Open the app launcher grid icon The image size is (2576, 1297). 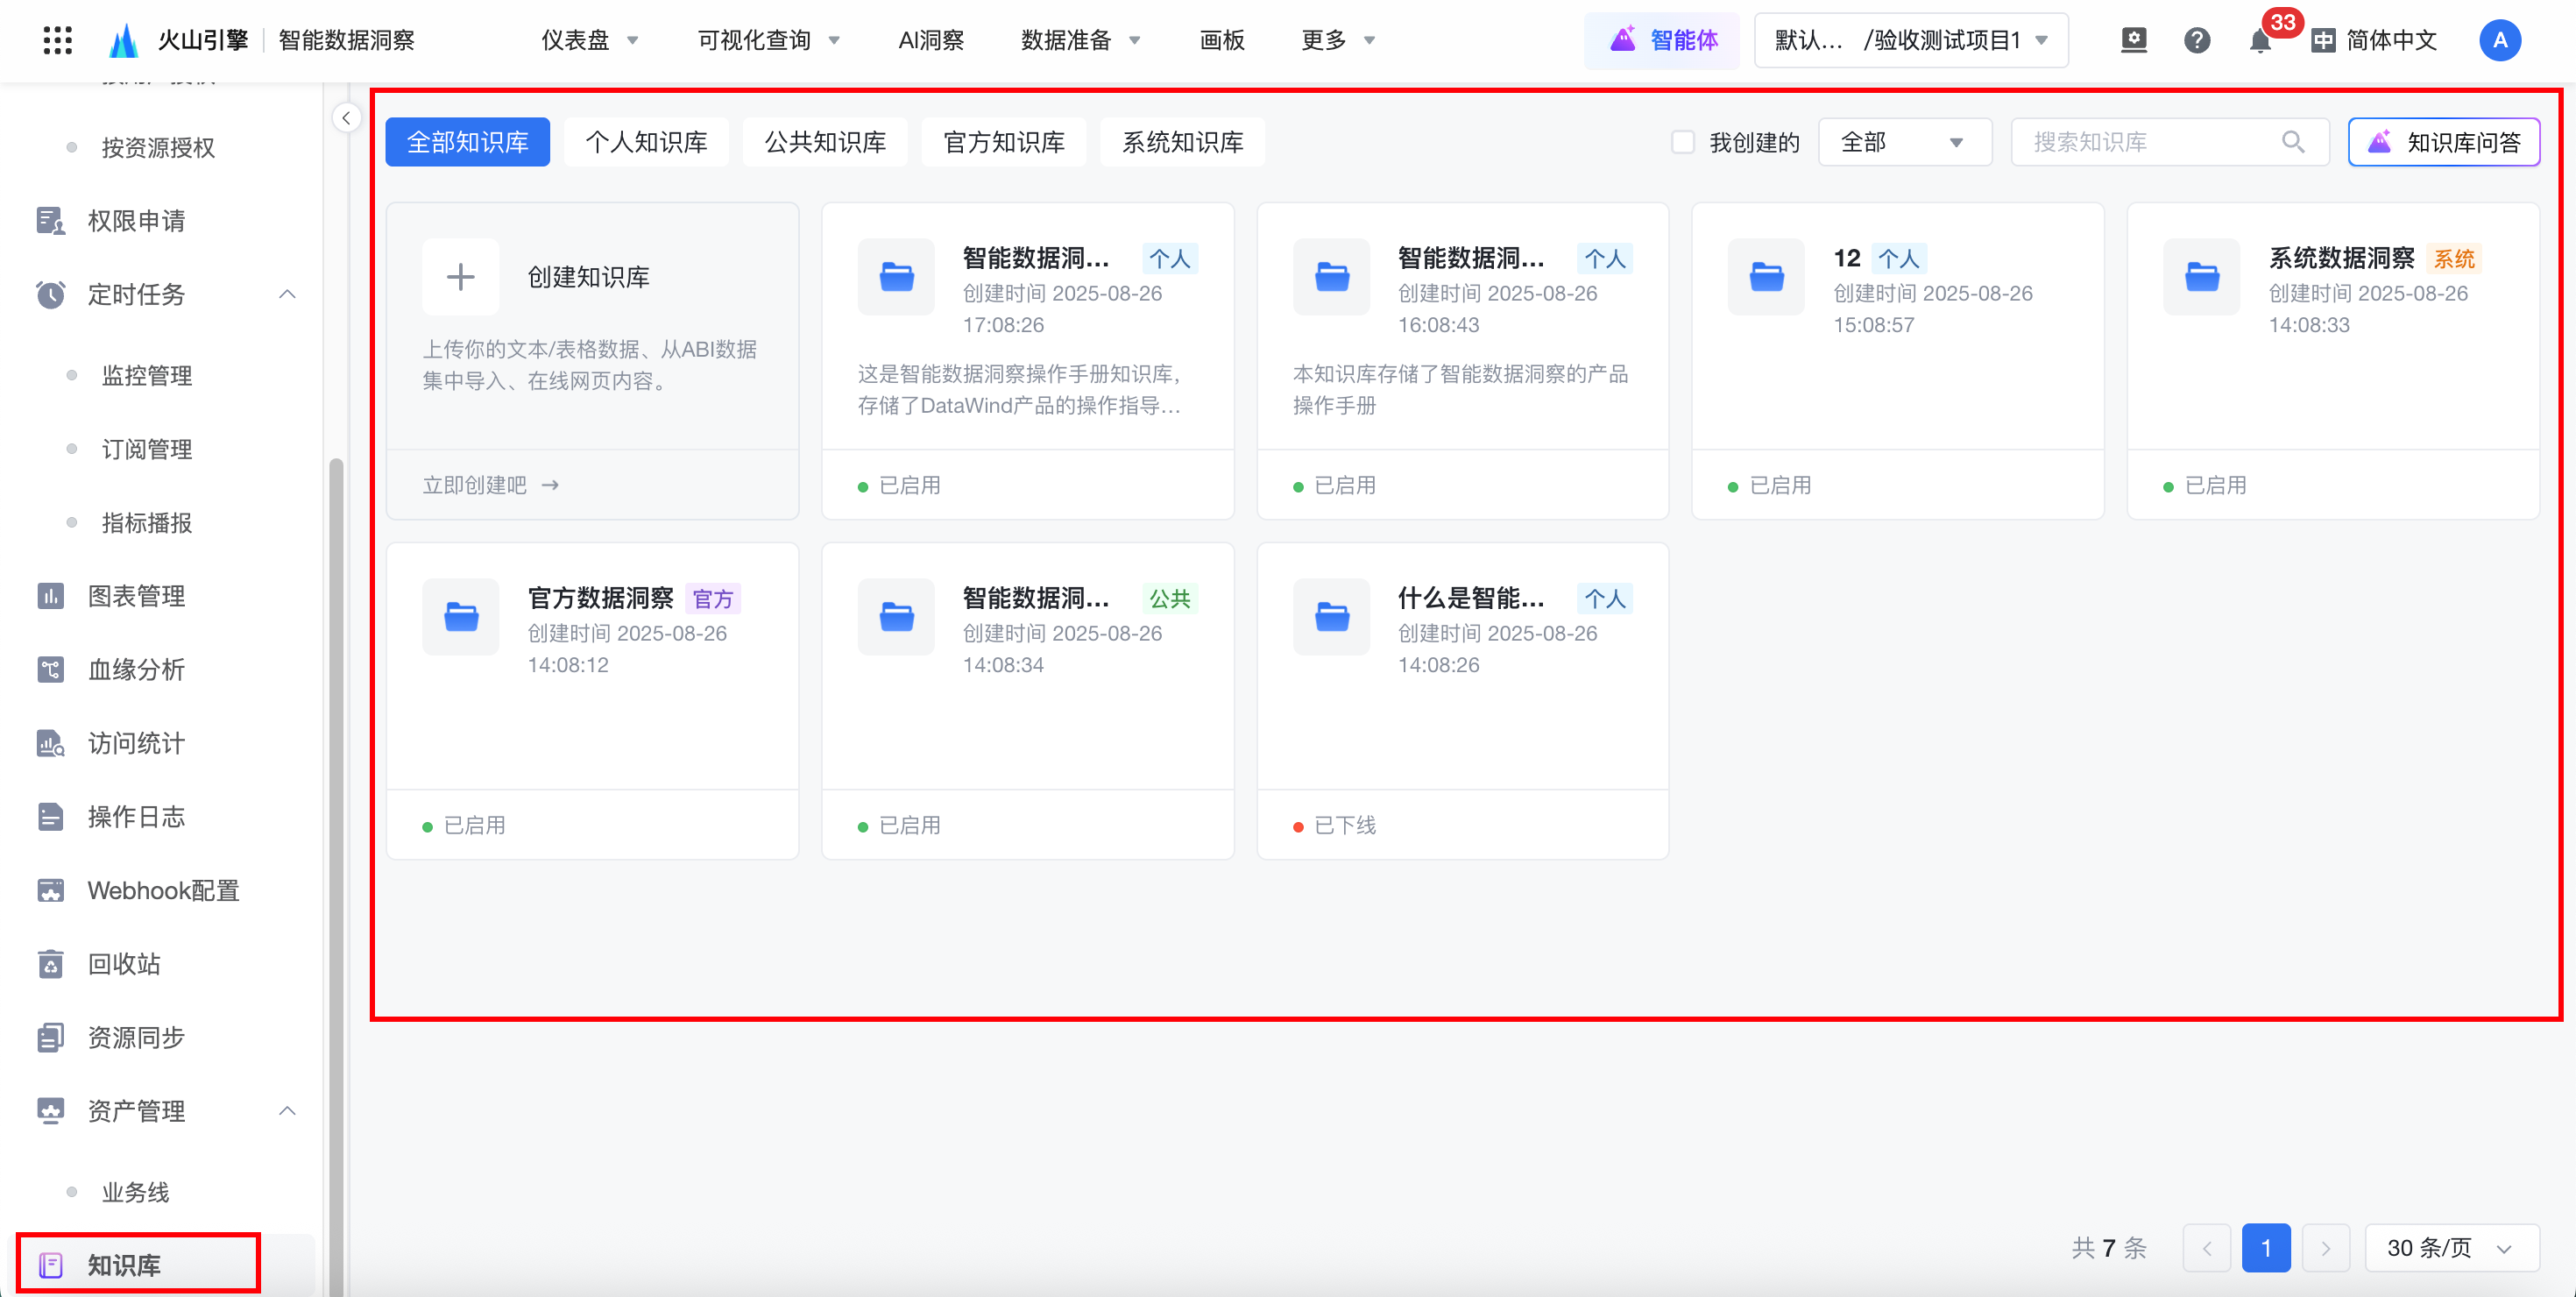[58, 40]
